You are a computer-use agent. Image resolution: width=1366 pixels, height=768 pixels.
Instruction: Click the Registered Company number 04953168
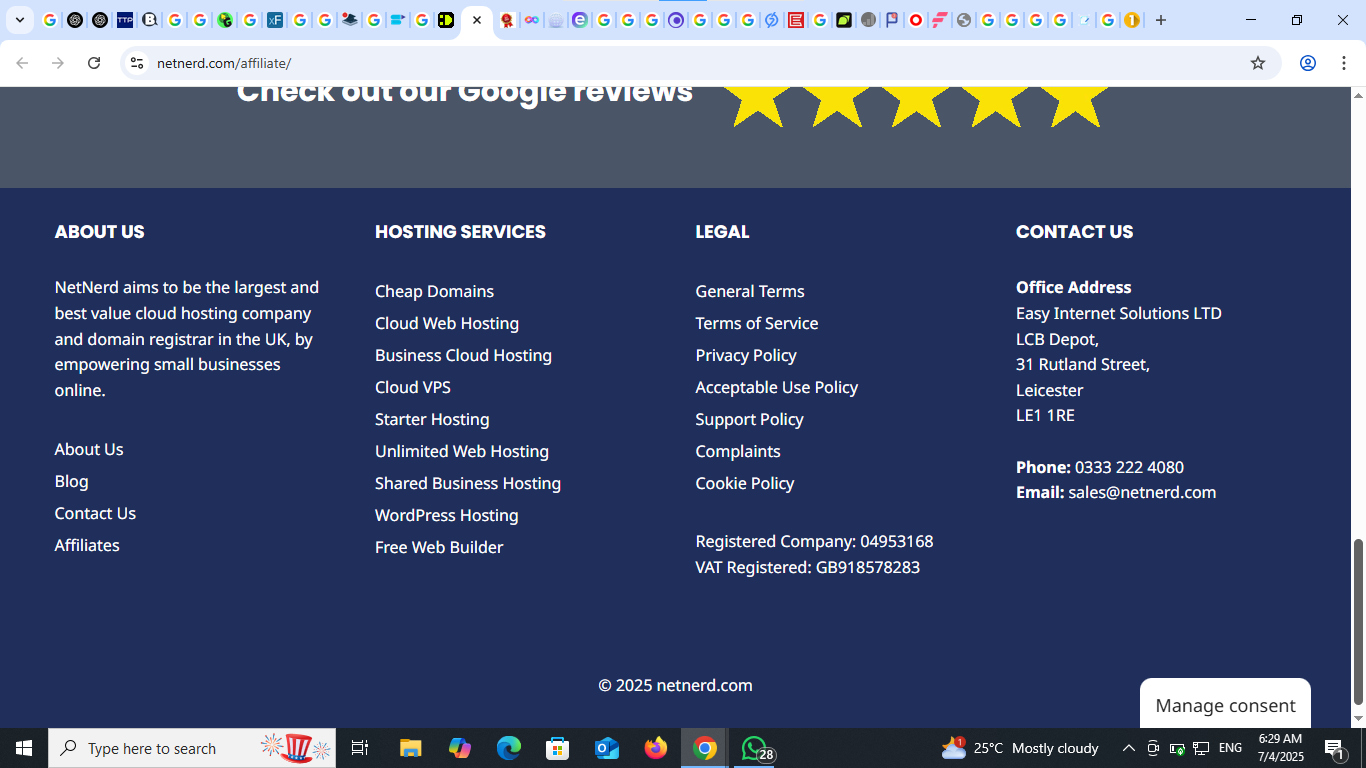coord(897,541)
